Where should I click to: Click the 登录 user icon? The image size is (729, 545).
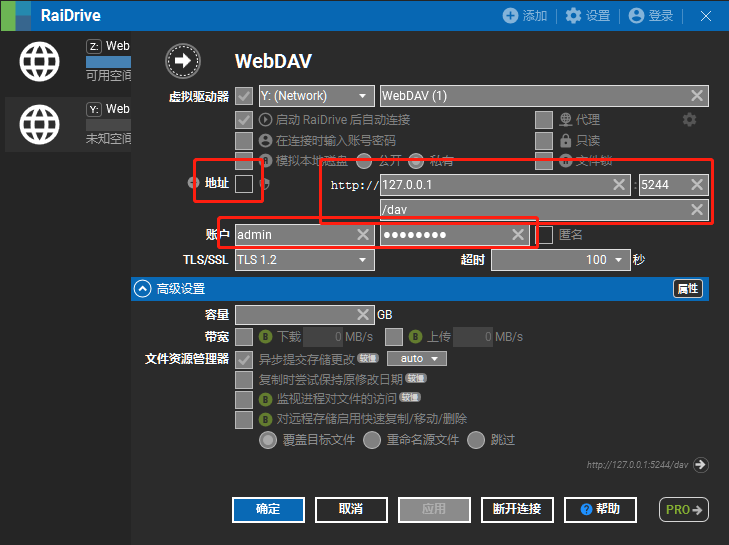(x=636, y=15)
